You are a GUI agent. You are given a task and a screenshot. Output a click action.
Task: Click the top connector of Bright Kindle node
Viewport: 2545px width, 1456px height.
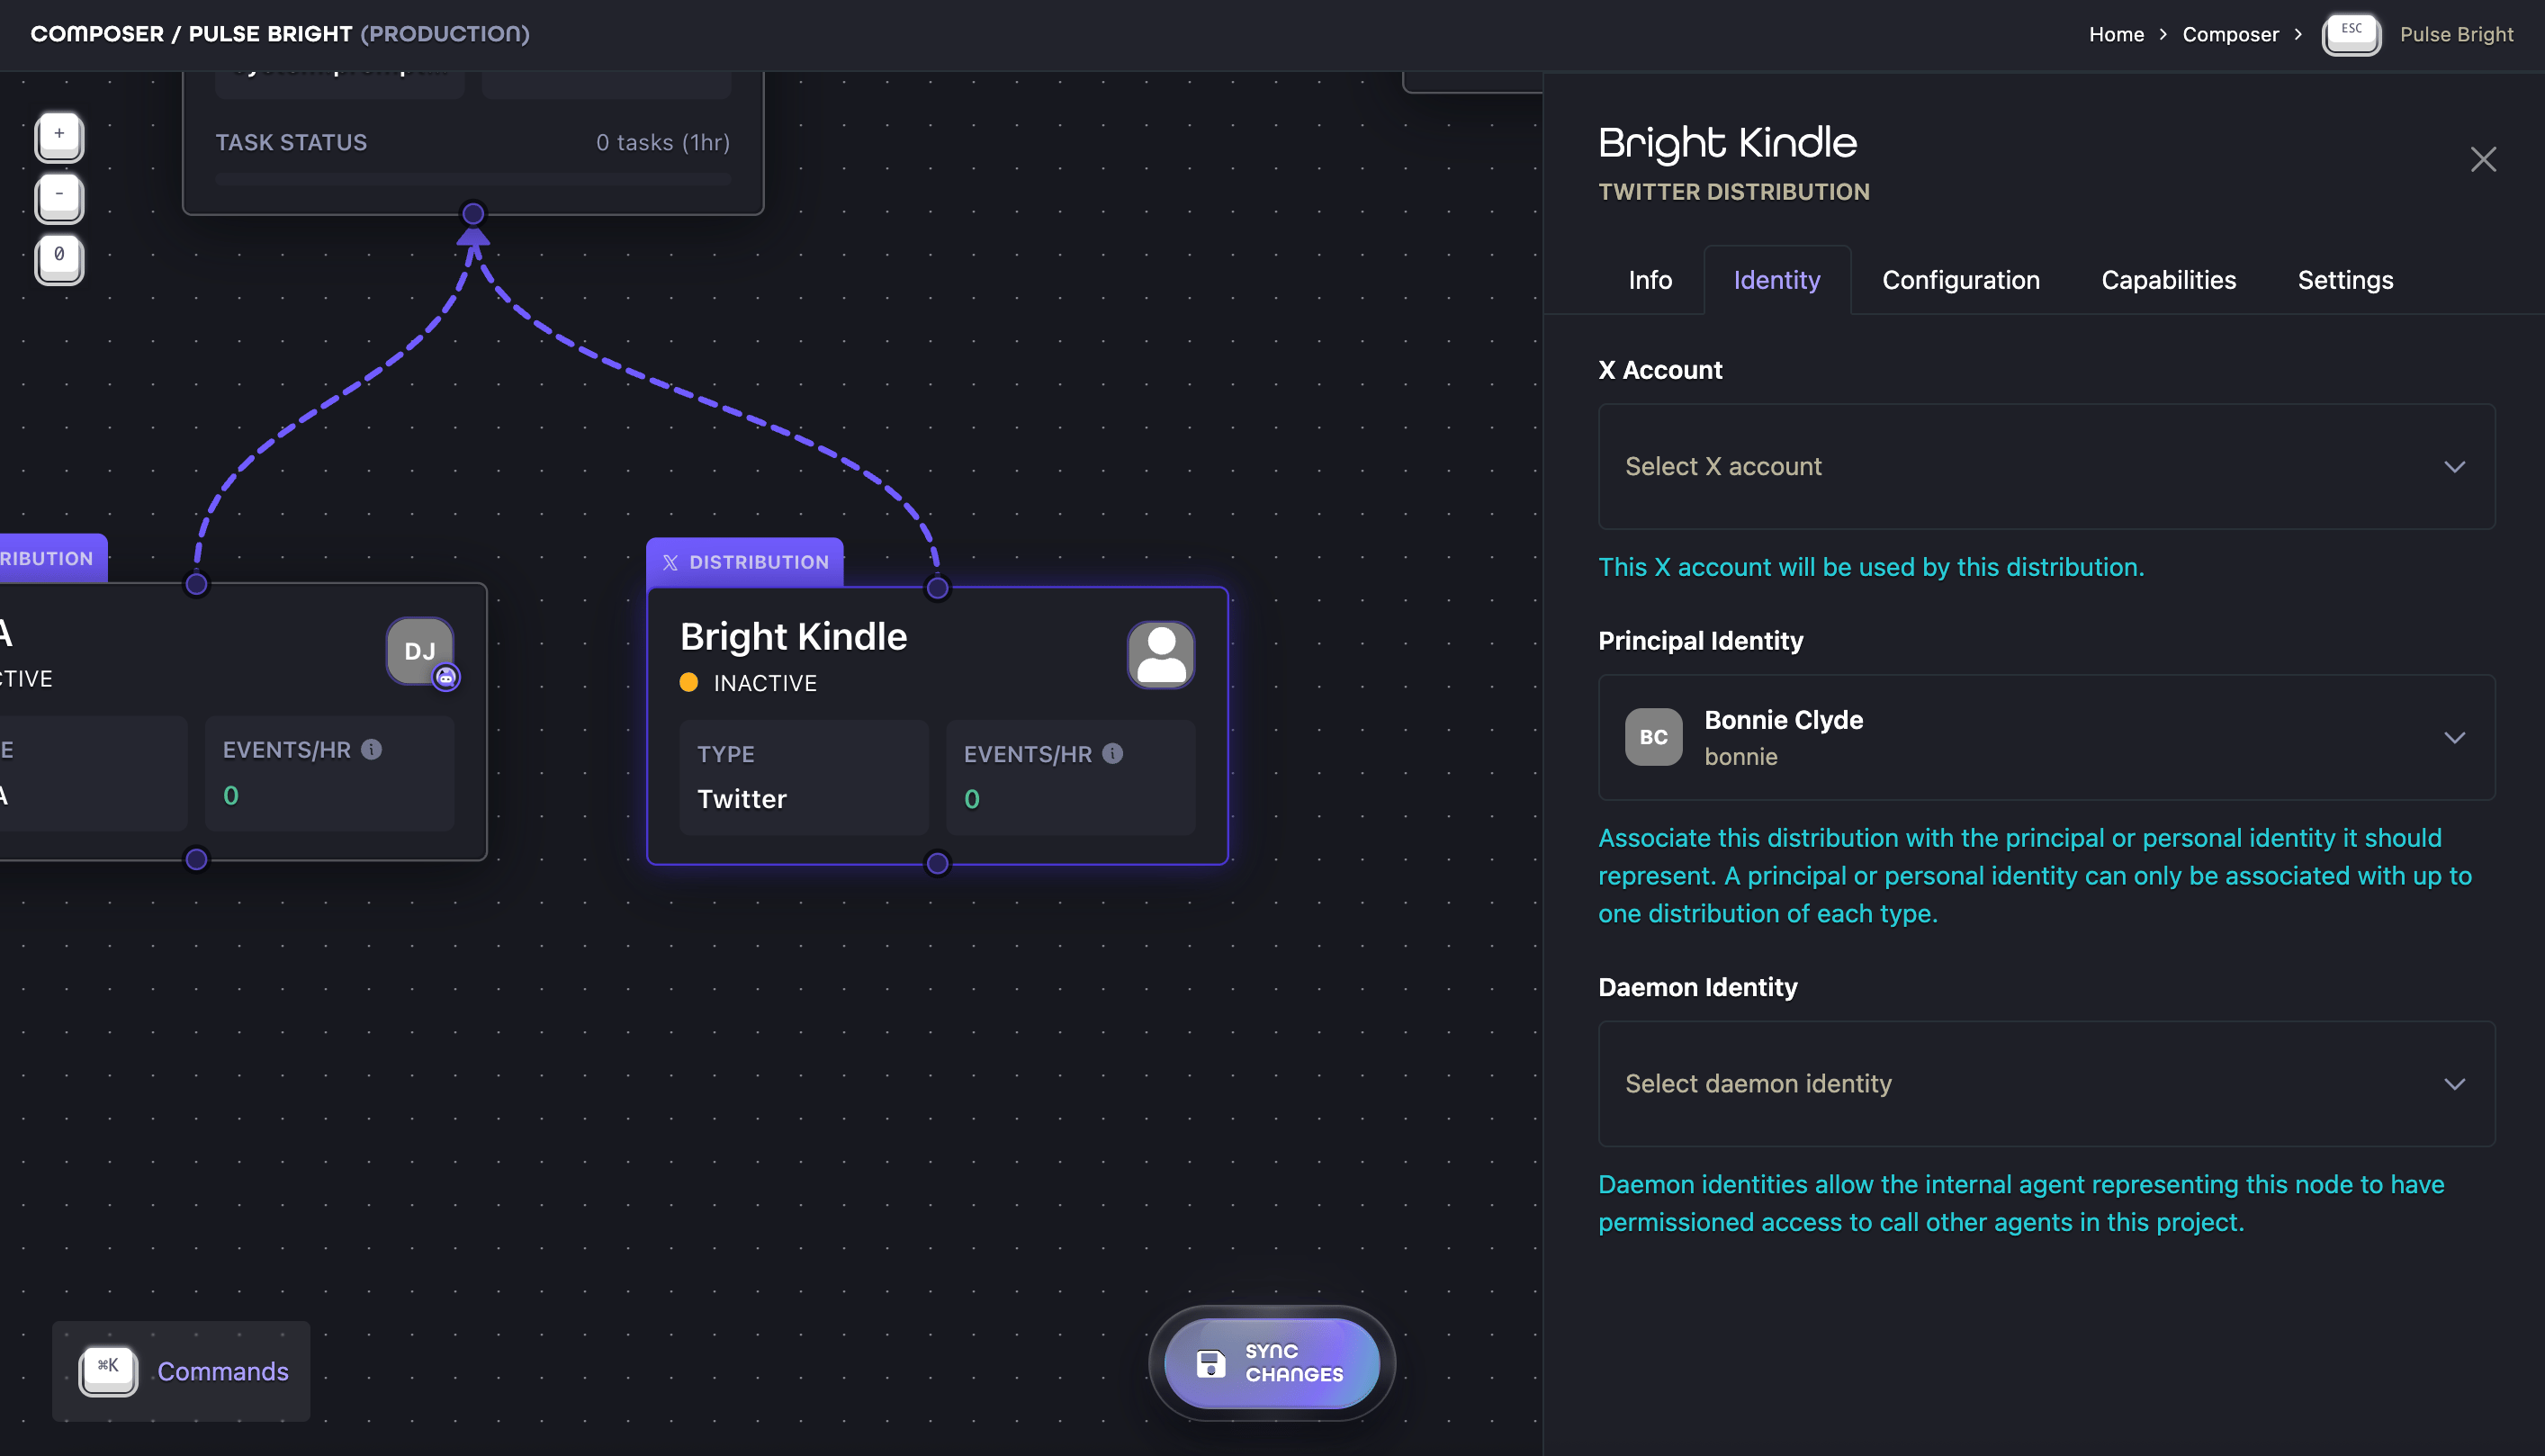tap(937, 588)
